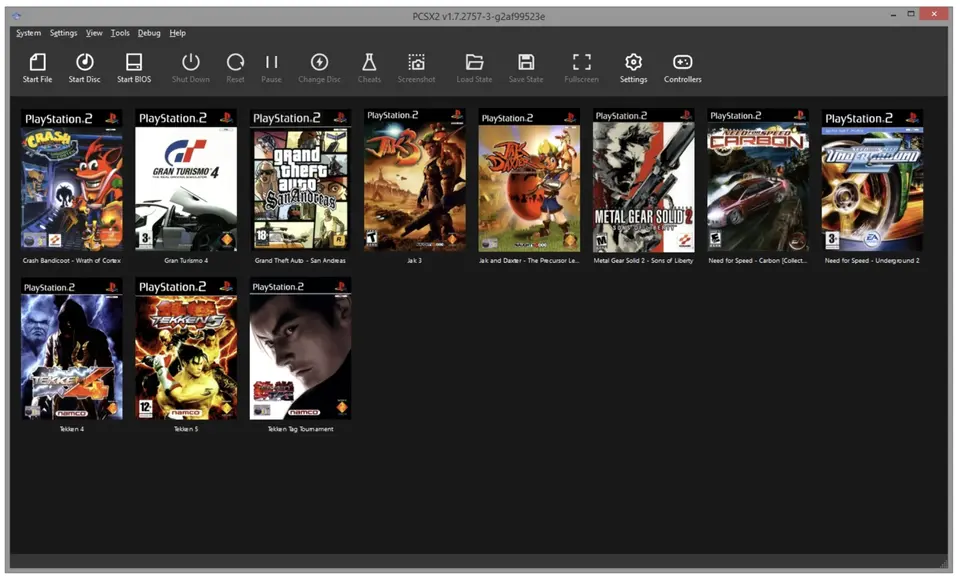This screenshot has width=960, height=578.
Task: Click the 'Need for Speed - Underground 2' label
Action: click(x=872, y=260)
